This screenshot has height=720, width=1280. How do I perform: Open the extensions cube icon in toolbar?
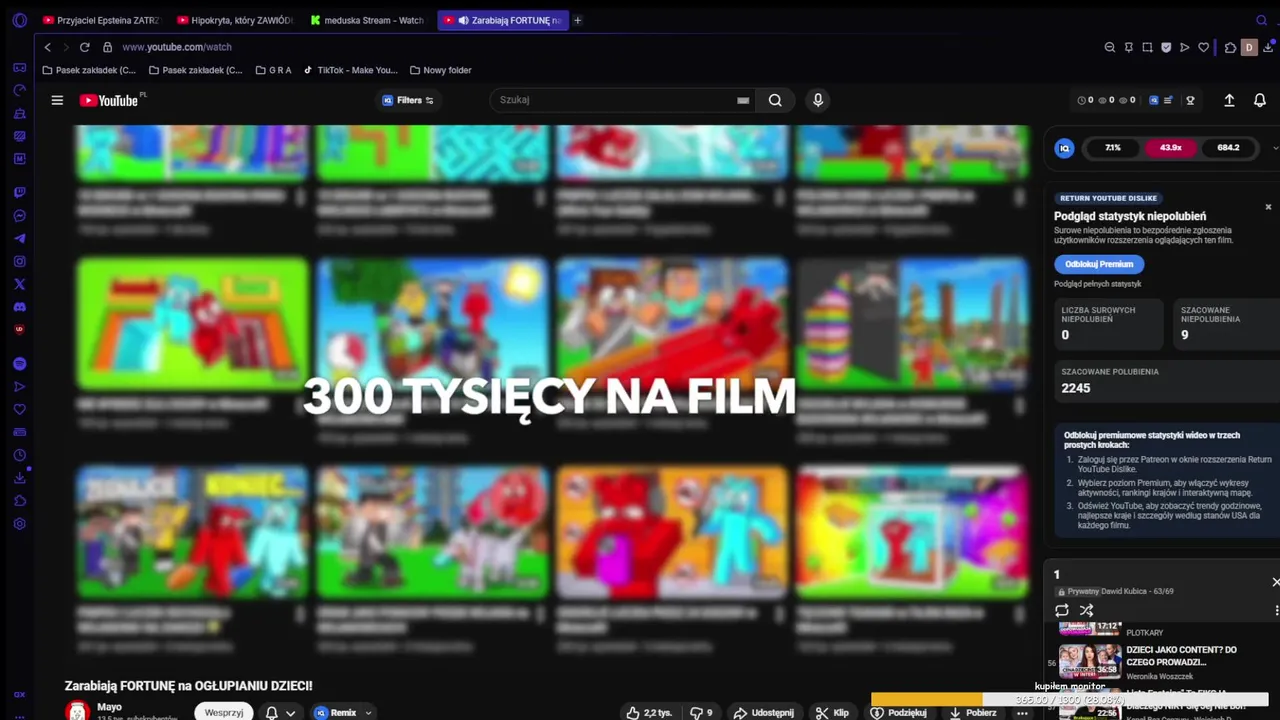[x=1230, y=47]
